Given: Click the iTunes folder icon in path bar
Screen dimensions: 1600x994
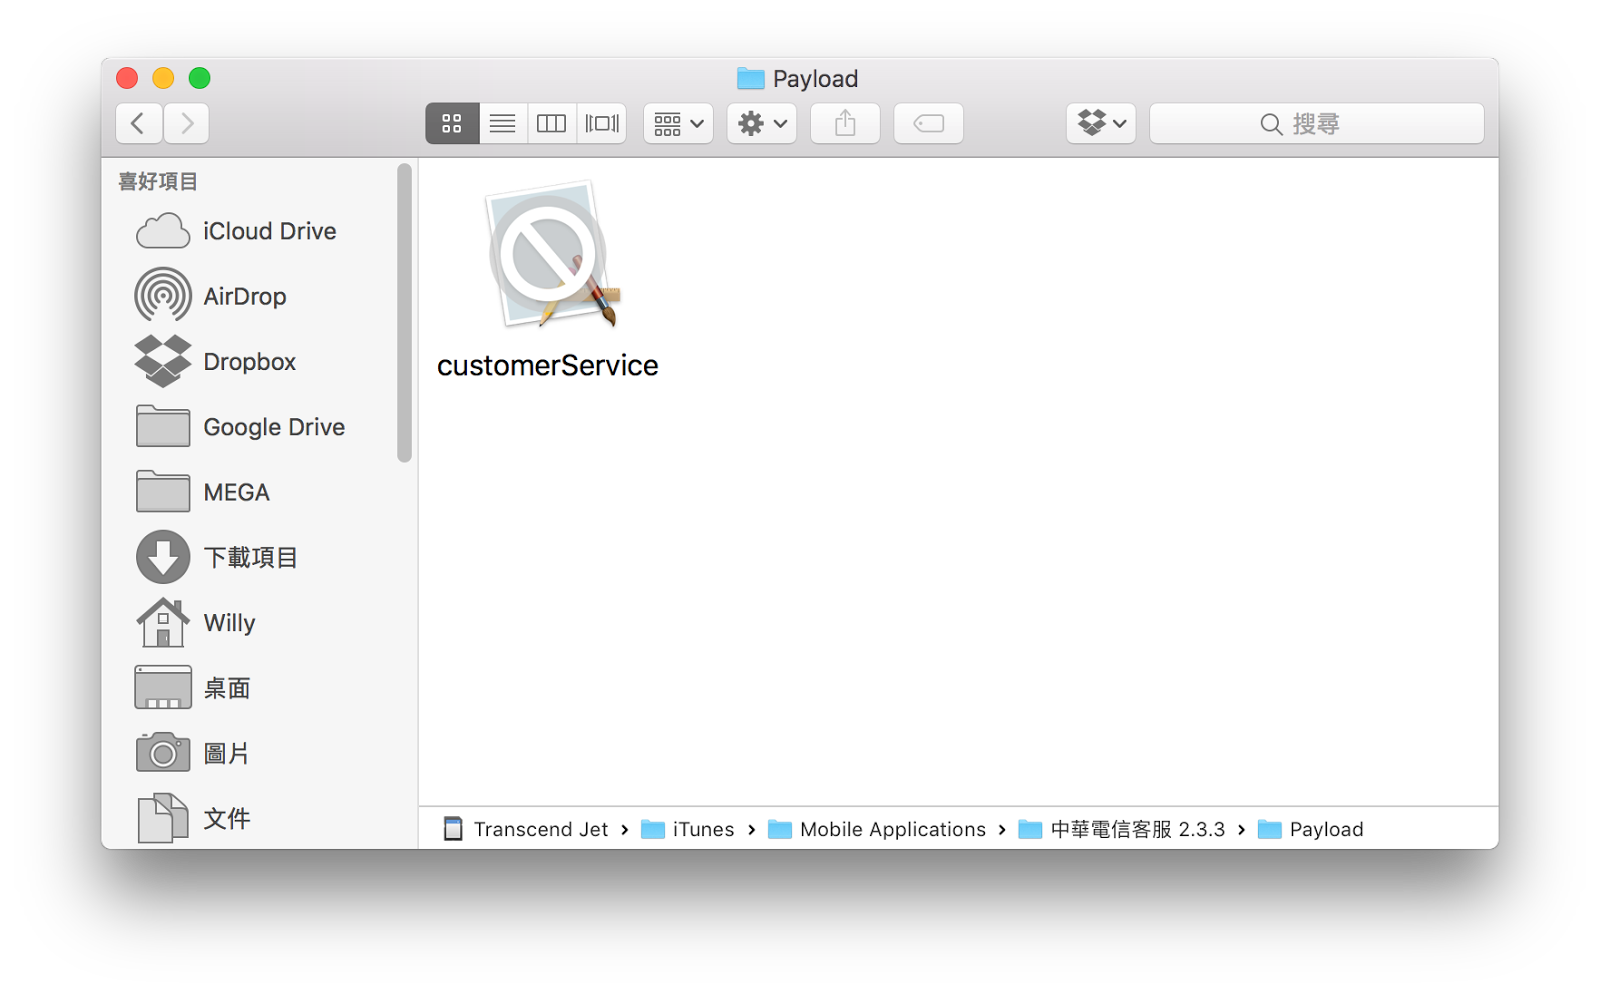Looking at the screenshot, I should [653, 829].
